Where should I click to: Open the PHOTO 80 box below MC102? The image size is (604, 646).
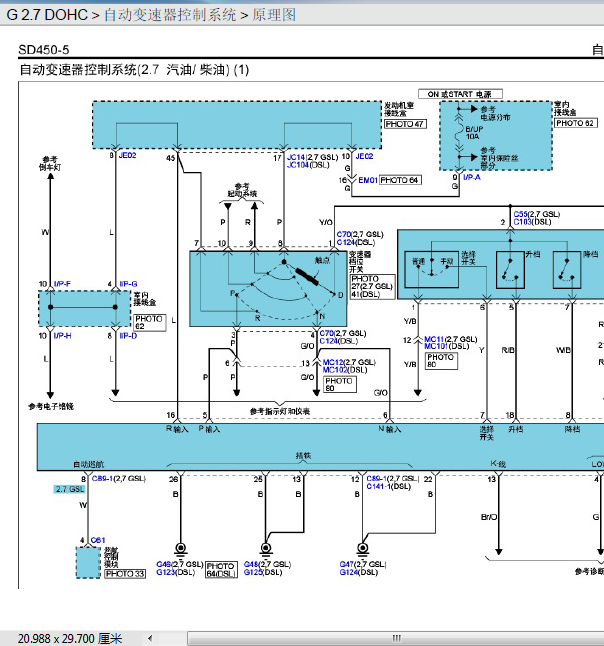pos(339,384)
